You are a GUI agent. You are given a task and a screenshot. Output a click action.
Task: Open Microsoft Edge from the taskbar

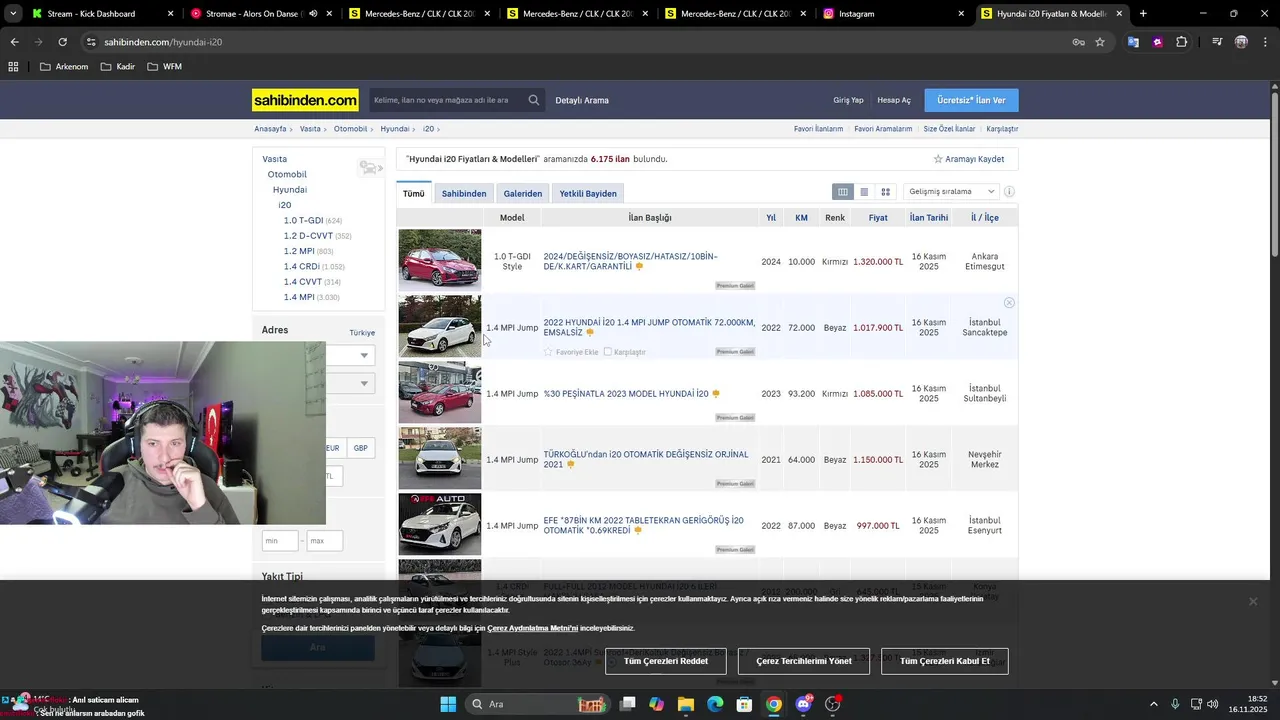[715, 704]
